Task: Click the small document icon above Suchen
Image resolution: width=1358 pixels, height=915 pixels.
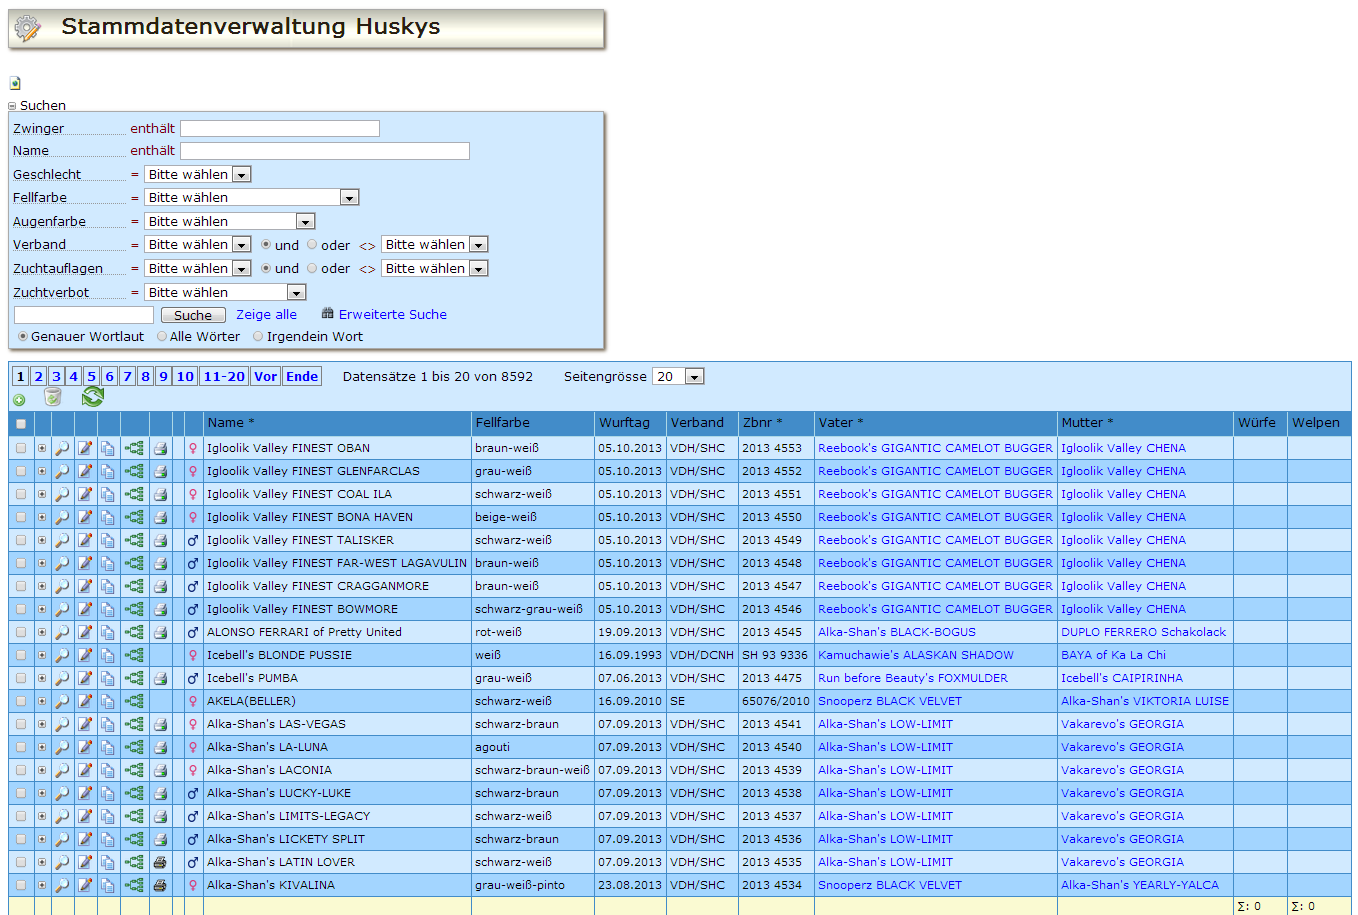Action: click(x=15, y=83)
